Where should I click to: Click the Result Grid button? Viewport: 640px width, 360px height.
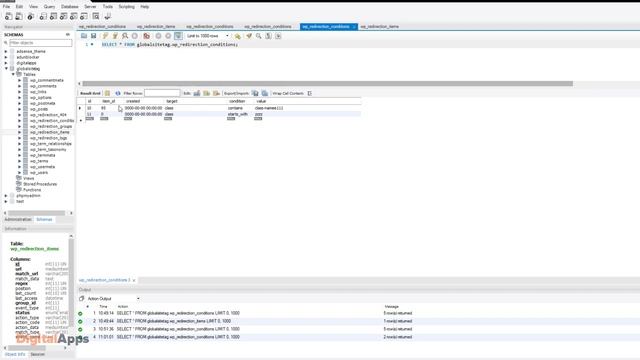[x=90, y=93]
